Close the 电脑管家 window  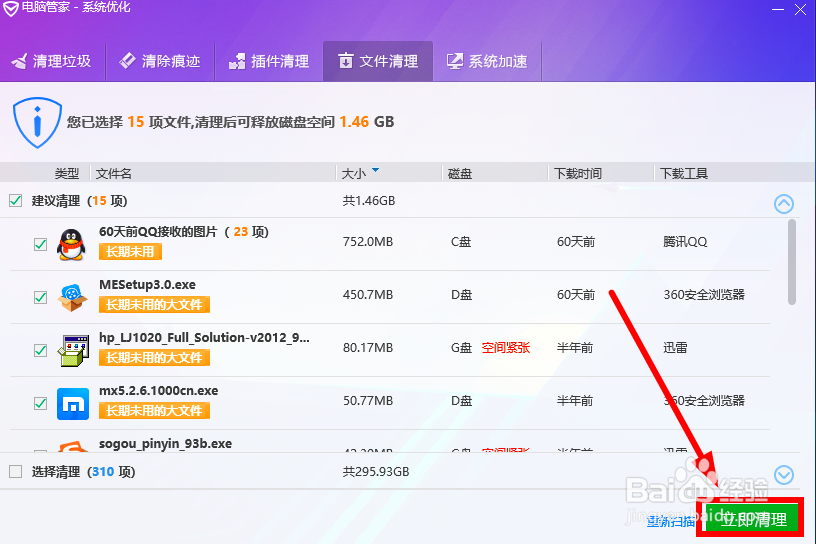(800, 9)
